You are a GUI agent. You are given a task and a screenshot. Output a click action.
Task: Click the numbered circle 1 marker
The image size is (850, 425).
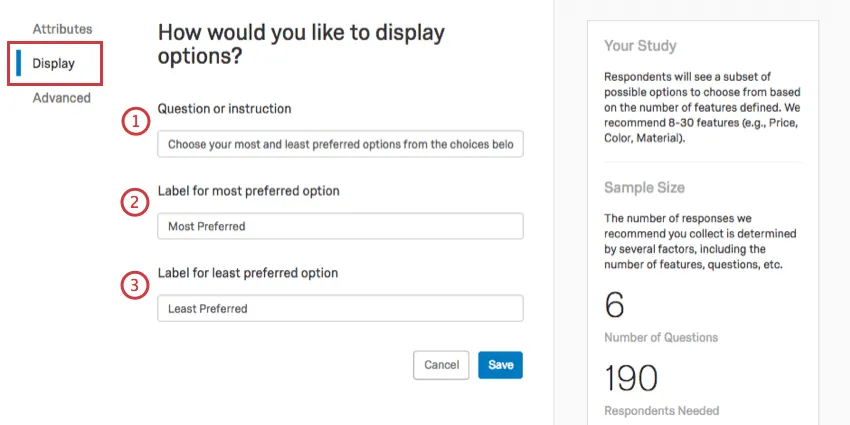point(135,122)
